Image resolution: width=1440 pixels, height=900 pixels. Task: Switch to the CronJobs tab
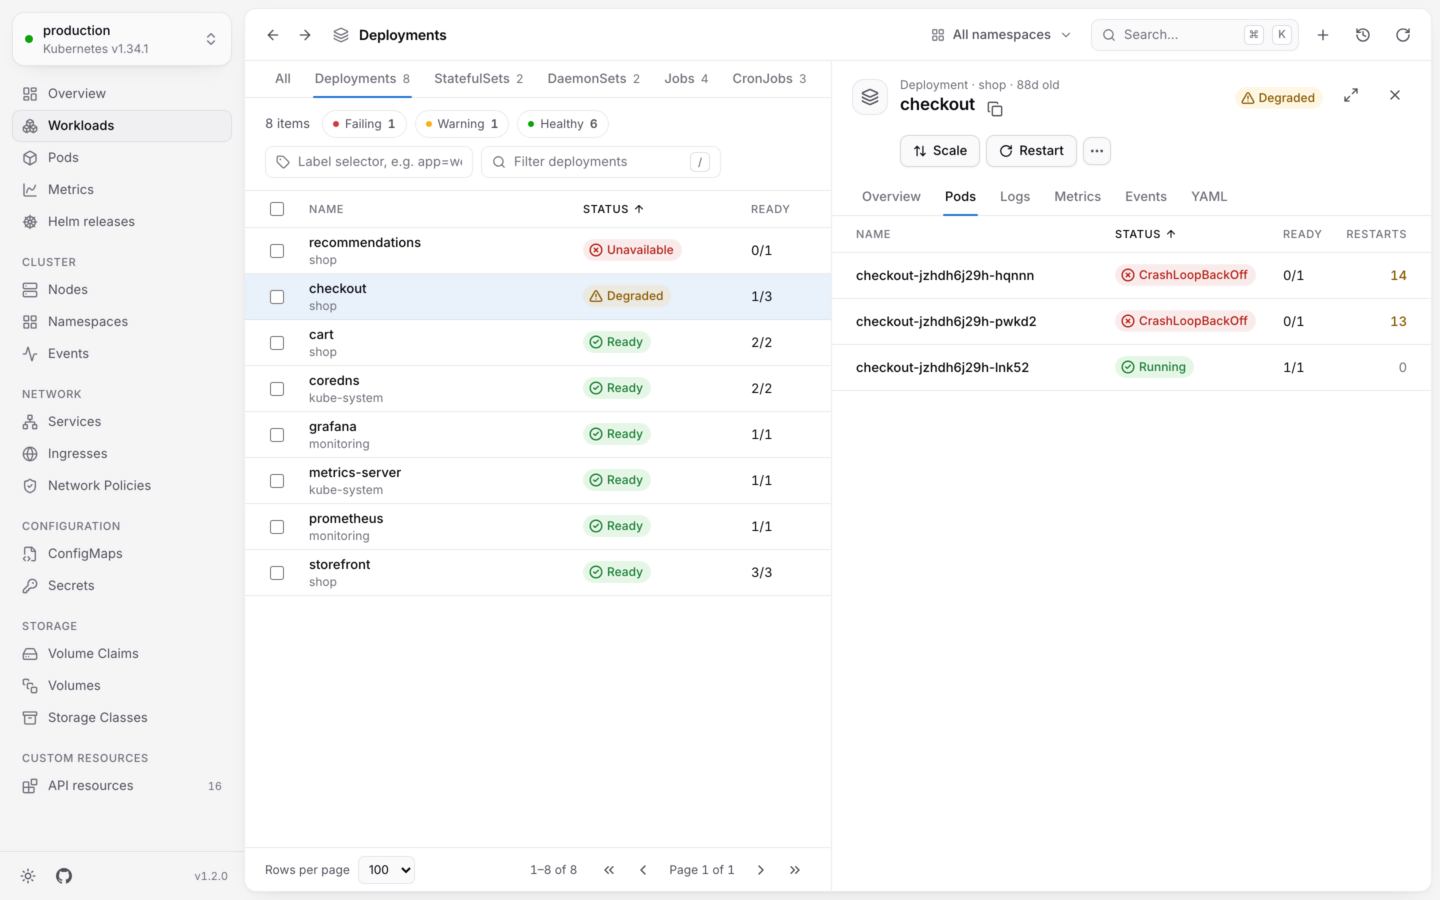point(769,79)
